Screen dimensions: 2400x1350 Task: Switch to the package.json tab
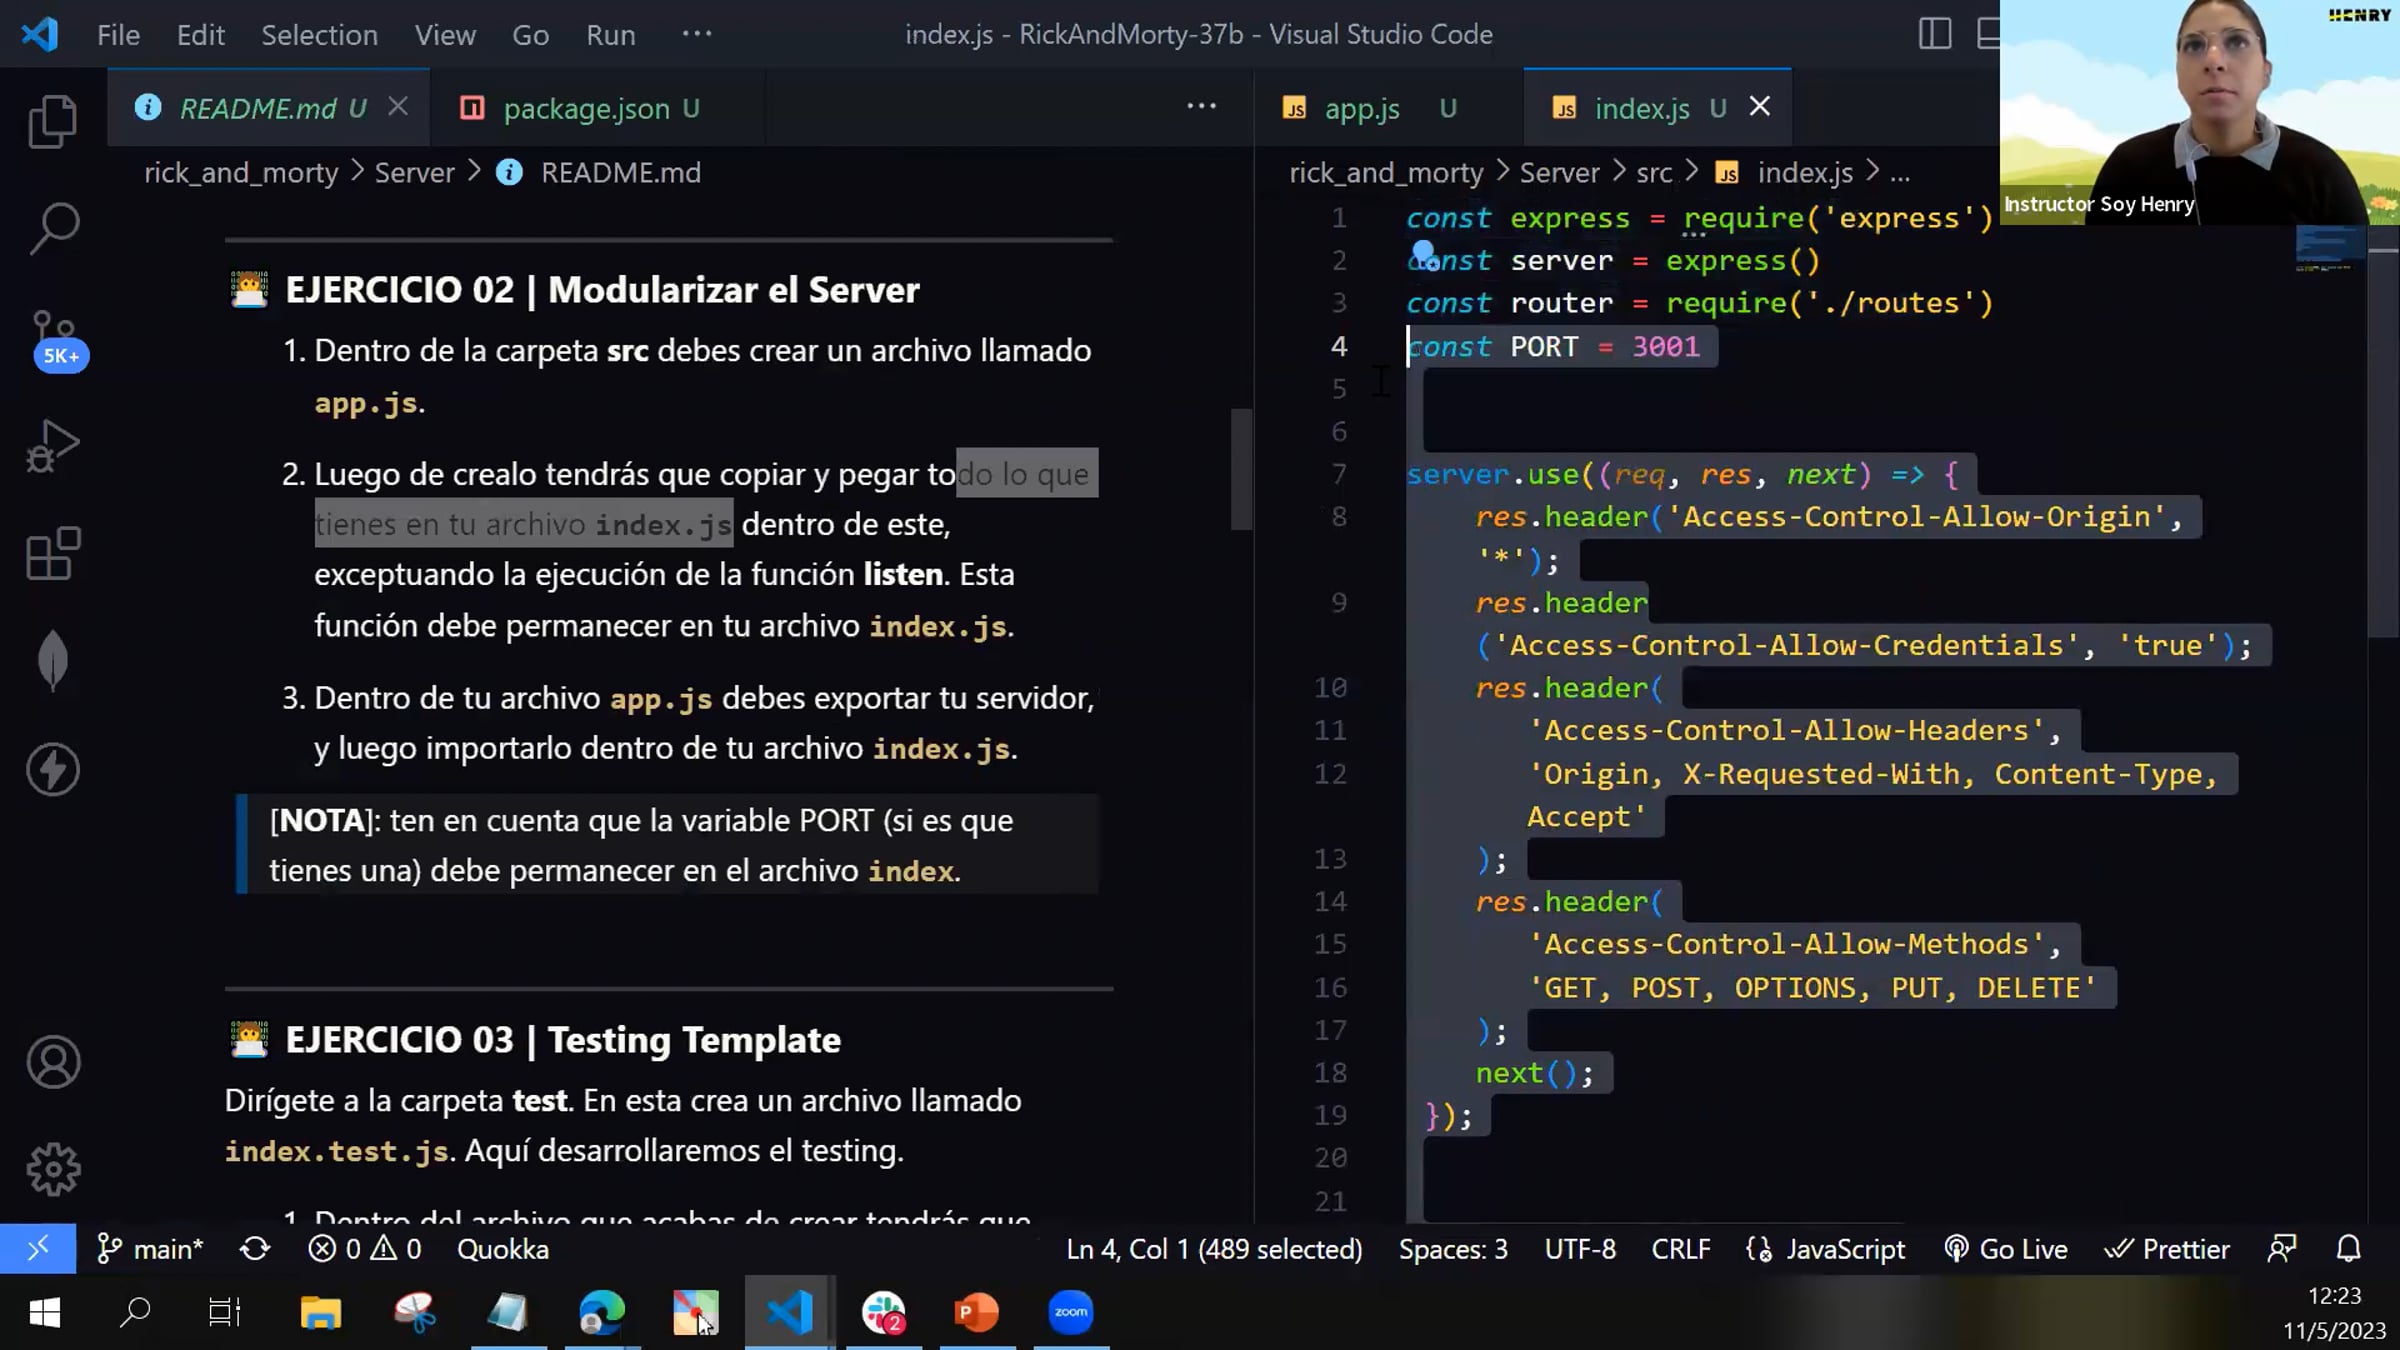coord(585,108)
